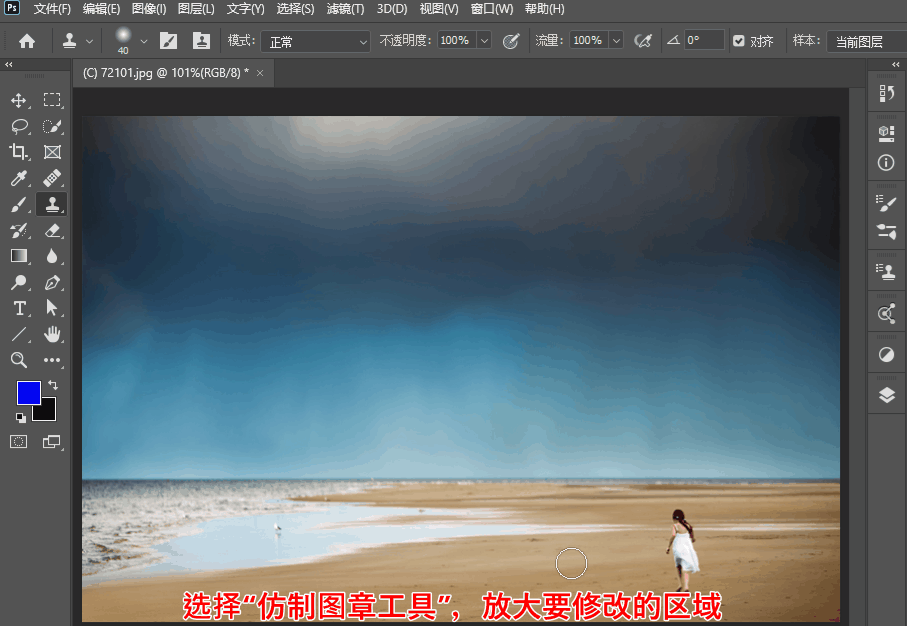The height and width of the screenshot is (626, 907).
Task: Open the 流量 flow slider dropdown
Action: 617,40
